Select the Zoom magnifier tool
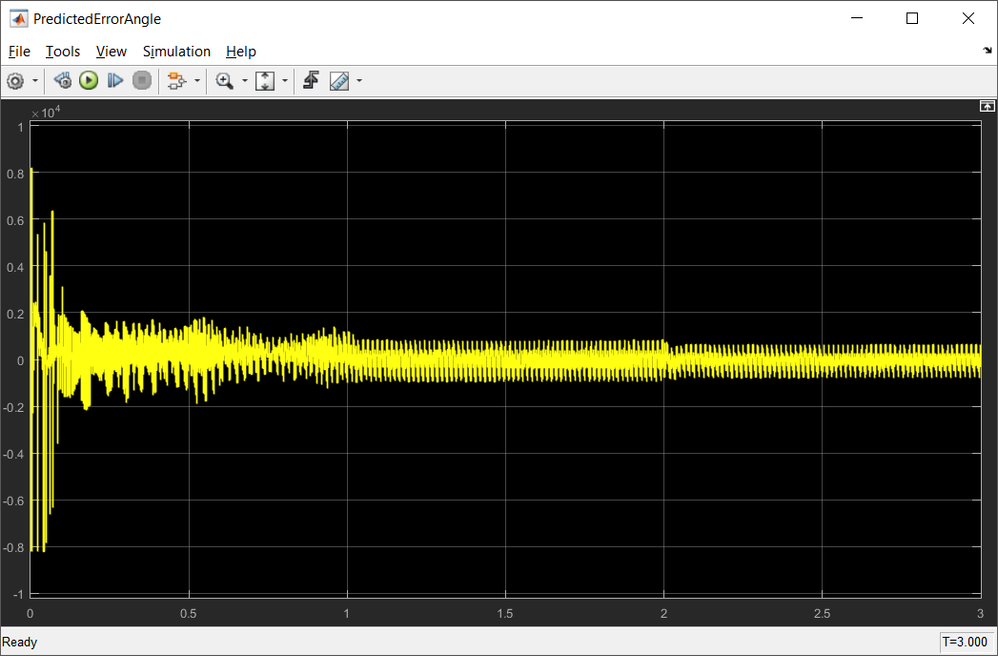Image resolution: width=998 pixels, height=656 pixels. (x=224, y=81)
